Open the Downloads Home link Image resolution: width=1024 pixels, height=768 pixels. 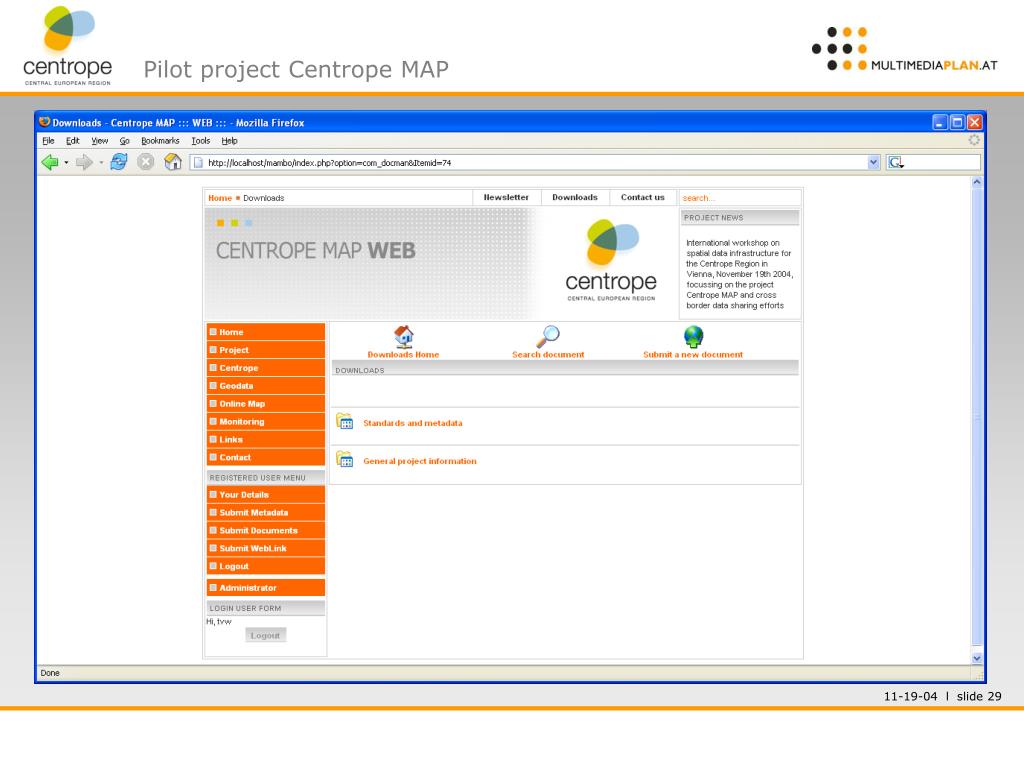click(403, 355)
